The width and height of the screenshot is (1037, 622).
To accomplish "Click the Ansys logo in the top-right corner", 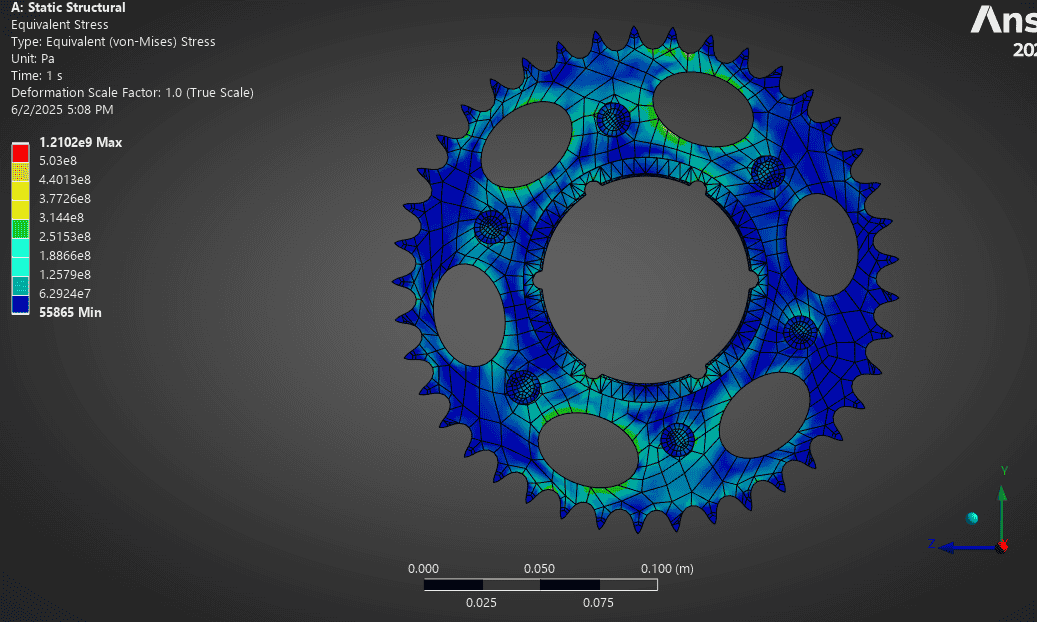I will click(x=1003, y=22).
